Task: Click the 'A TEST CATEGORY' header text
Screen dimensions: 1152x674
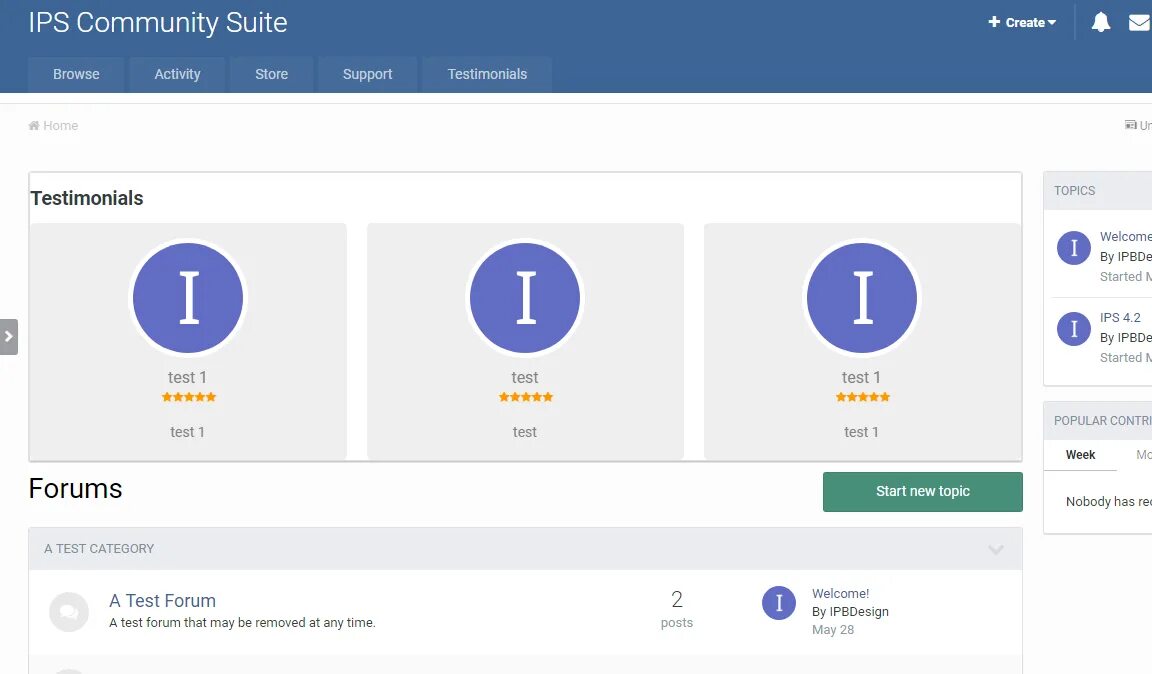Action: [99, 549]
